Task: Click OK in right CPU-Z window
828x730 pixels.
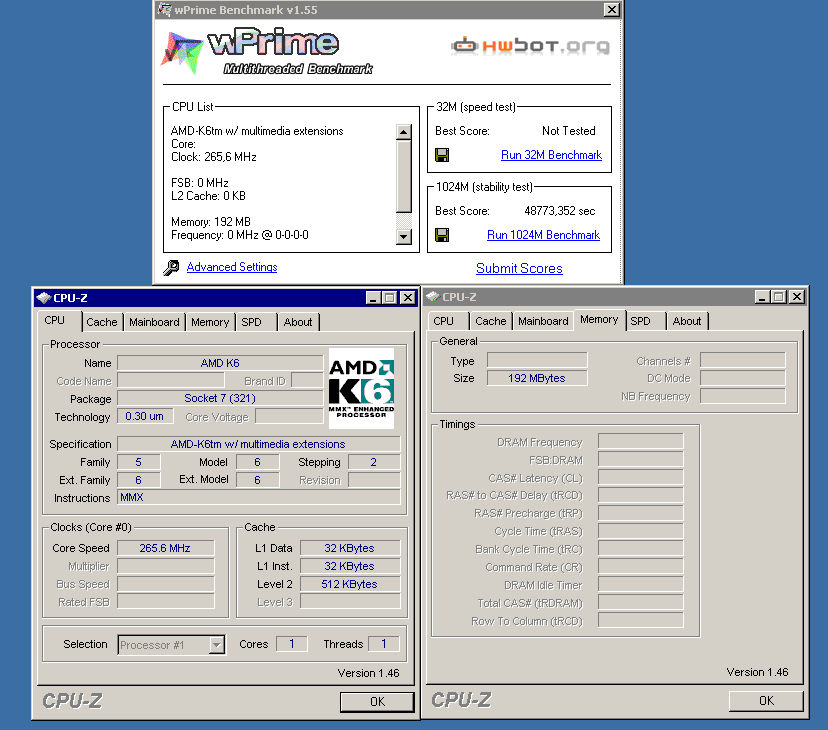Action: click(x=766, y=700)
